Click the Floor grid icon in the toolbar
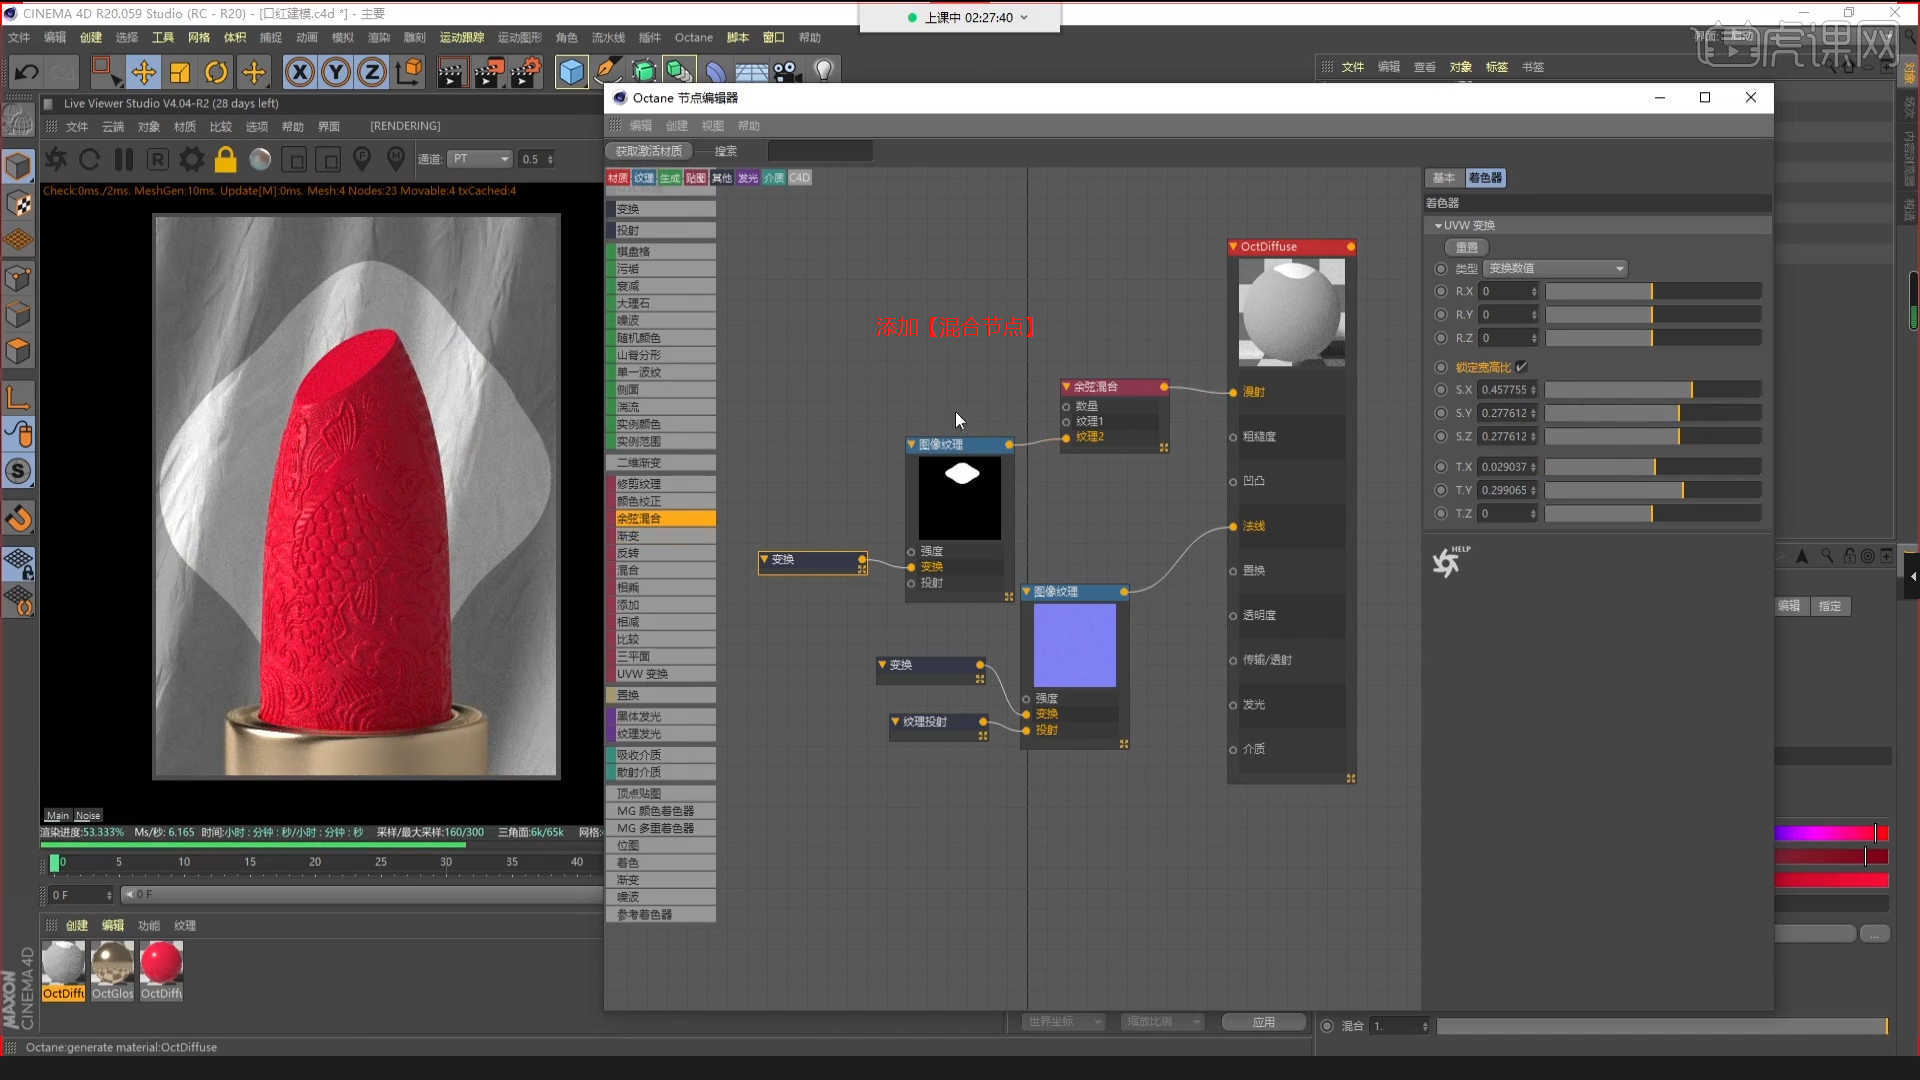Screen dimensions: 1920x1080 click(751, 73)
